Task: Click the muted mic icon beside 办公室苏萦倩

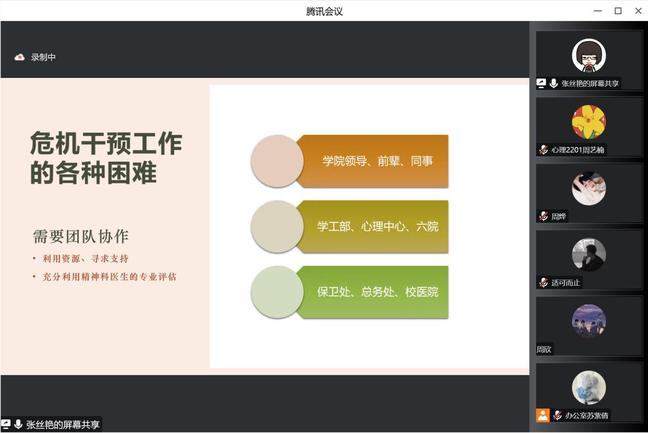Action: coord(556,415)
